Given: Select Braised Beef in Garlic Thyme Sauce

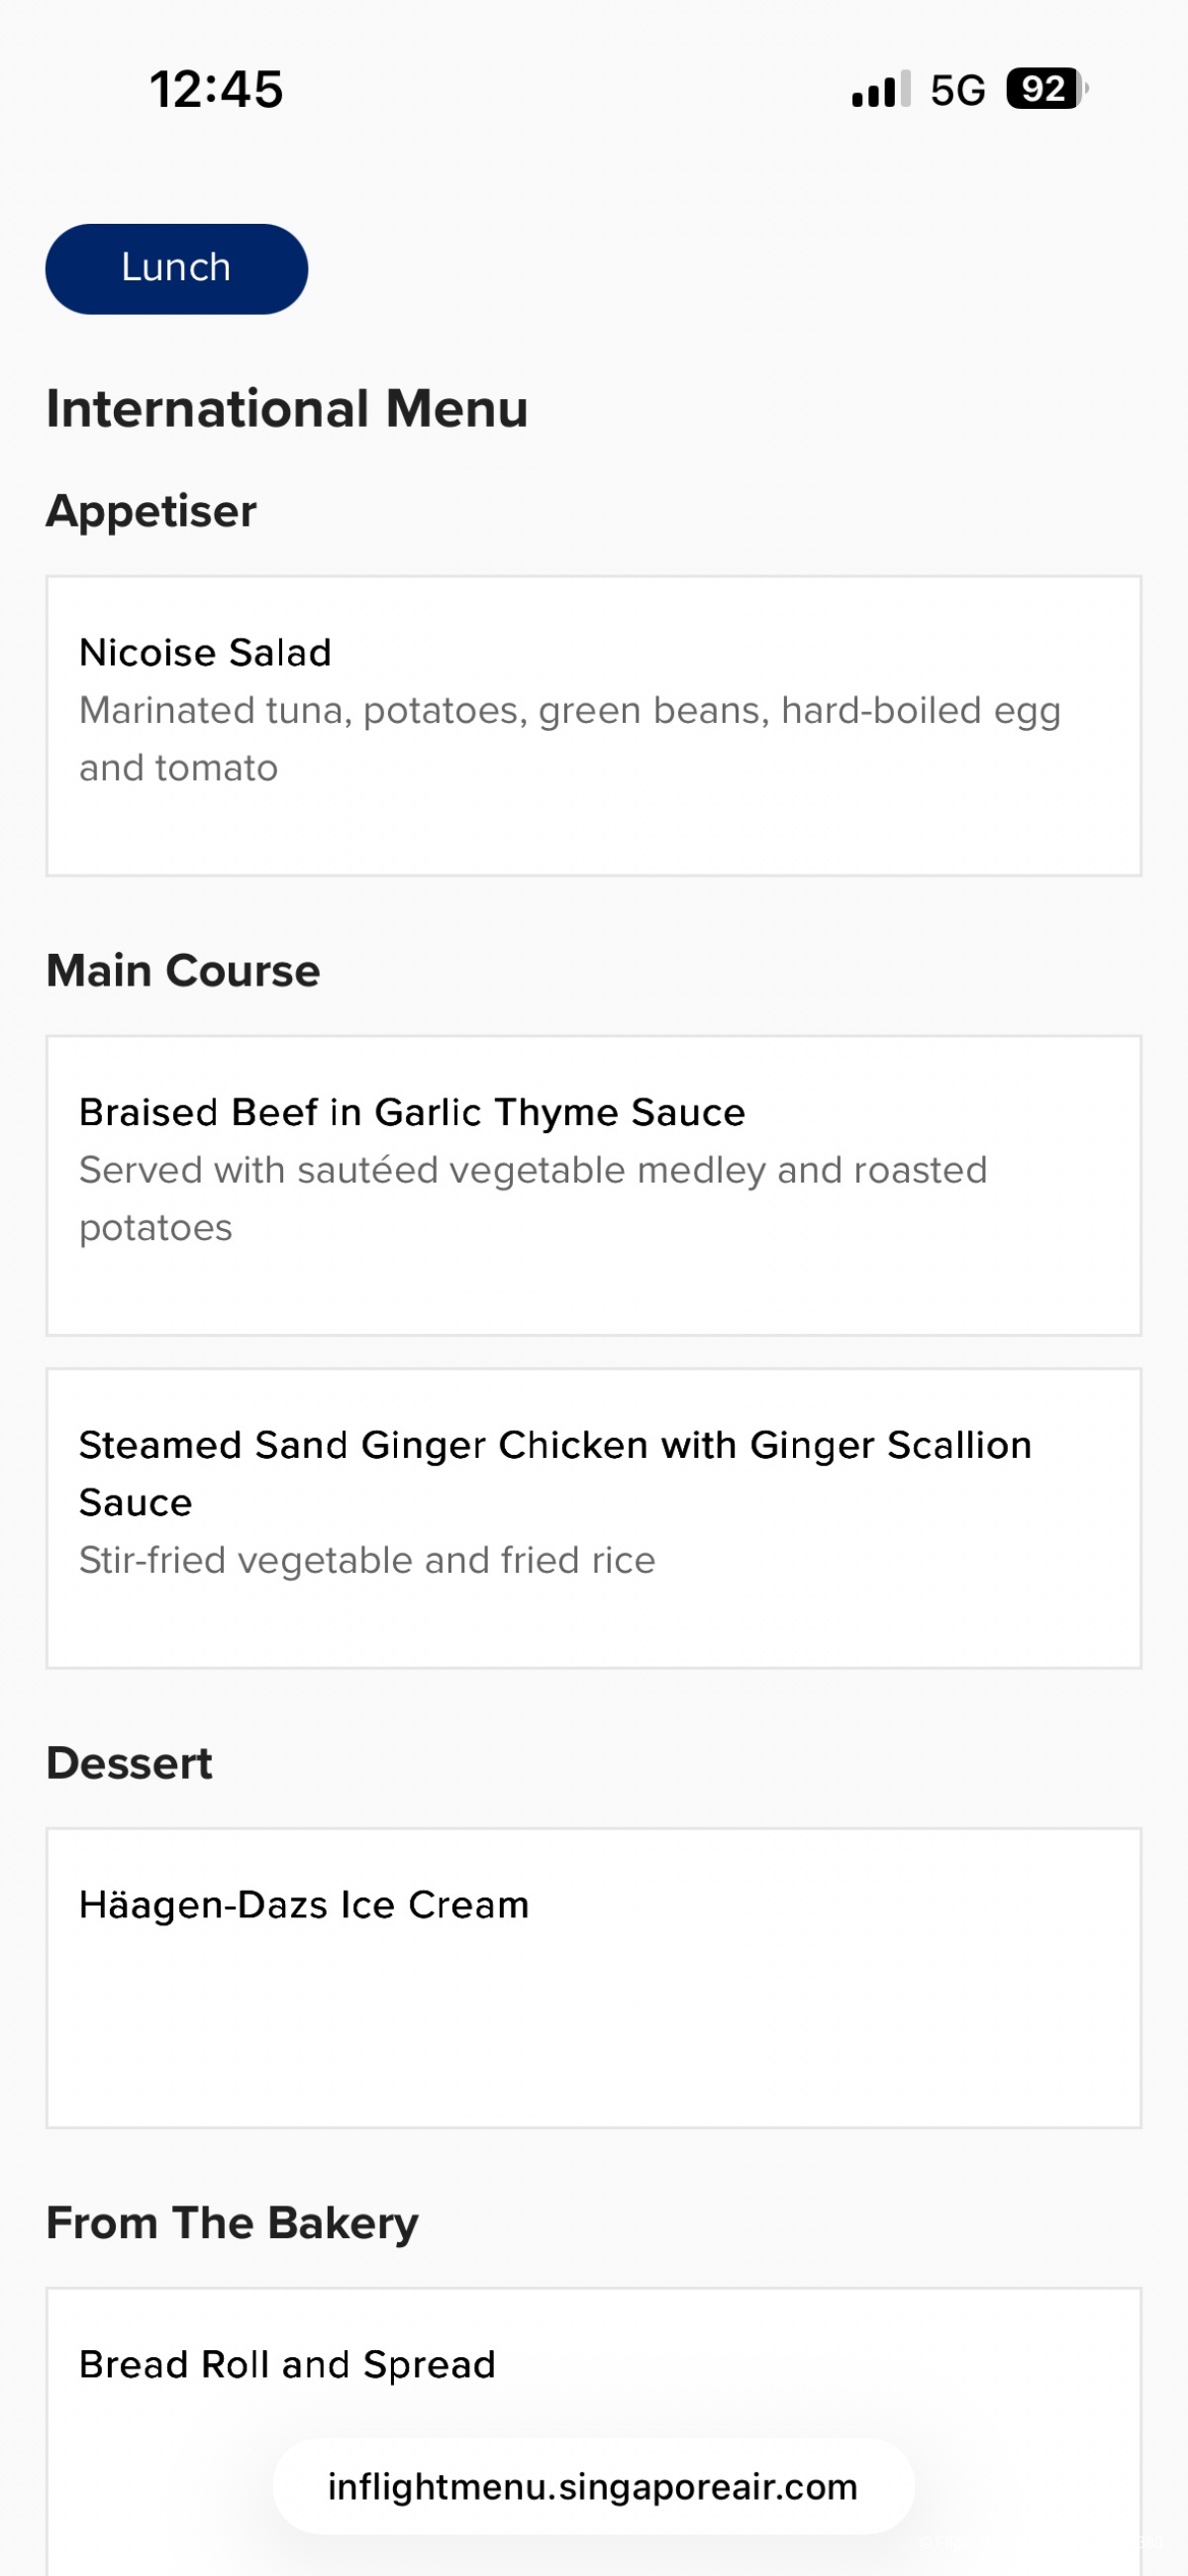Looking at the screenshot, I should point(412,1112).
